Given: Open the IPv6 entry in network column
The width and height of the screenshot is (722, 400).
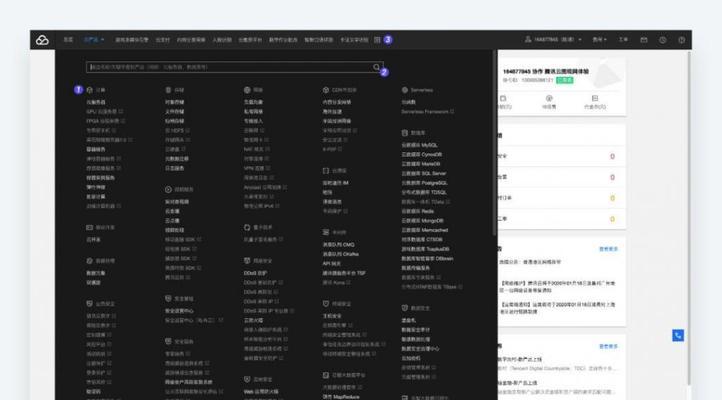Looking at the screenshot, I should (x=259, y=206).
